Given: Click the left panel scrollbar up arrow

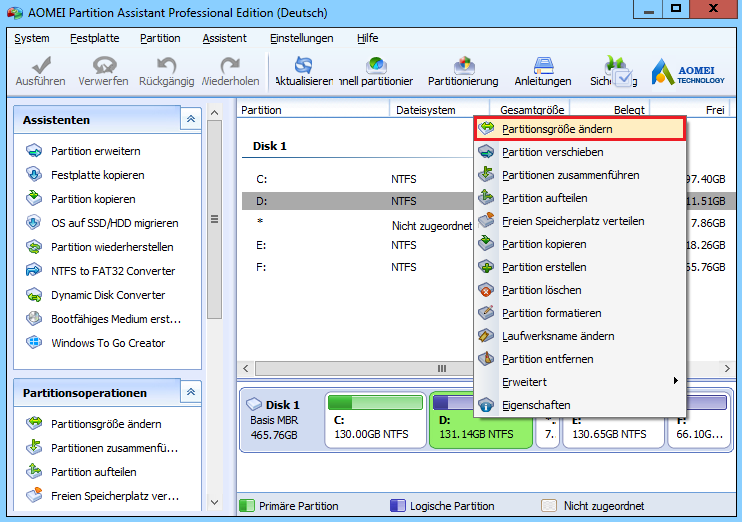Looking at the screenshot, I should coord(214,113).
